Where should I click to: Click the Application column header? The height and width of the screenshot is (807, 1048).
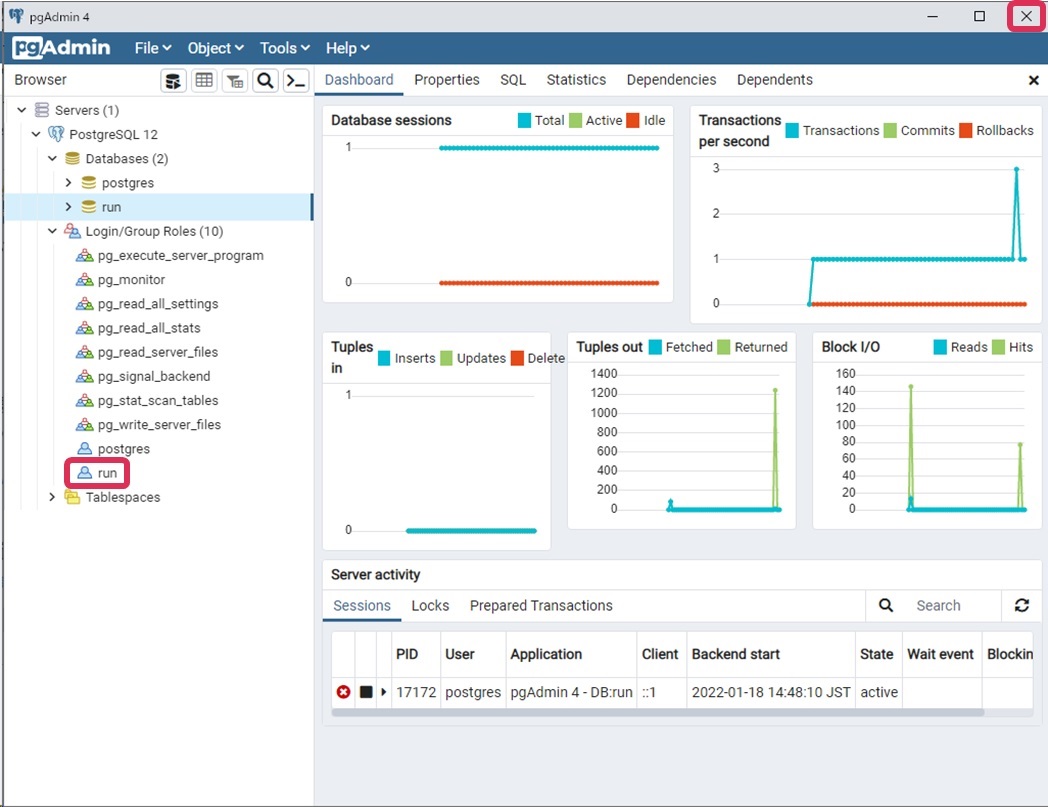click(571, 654)
